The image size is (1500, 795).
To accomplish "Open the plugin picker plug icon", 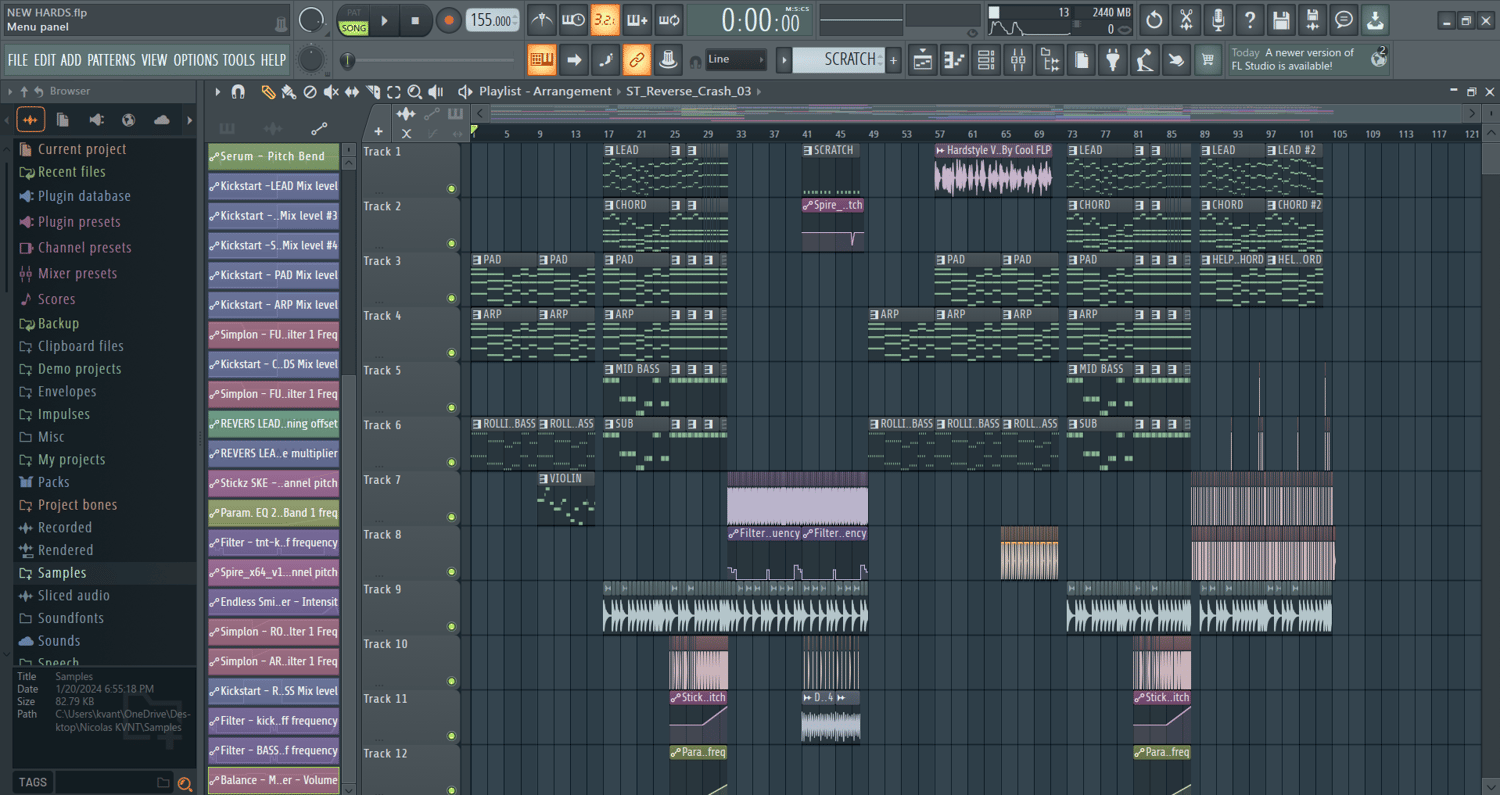I will pyautogui.click(x=1113, y=60).
